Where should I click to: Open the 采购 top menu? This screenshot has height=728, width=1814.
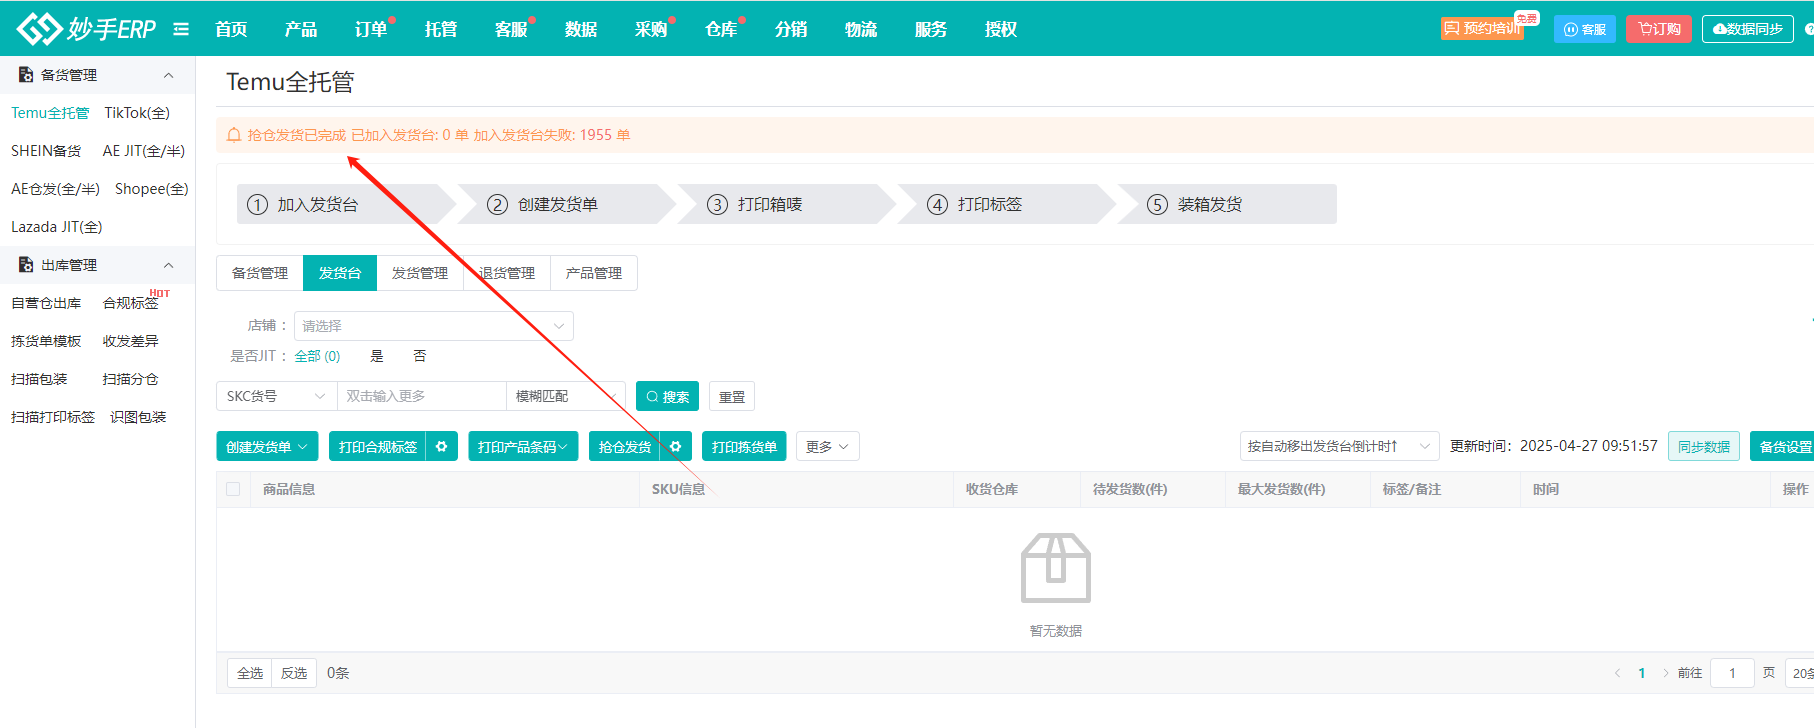pyautogui.click(x=651, y=29)
